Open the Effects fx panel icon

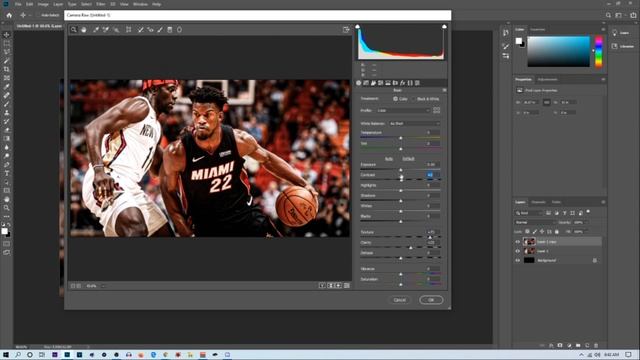pos(402,83)
